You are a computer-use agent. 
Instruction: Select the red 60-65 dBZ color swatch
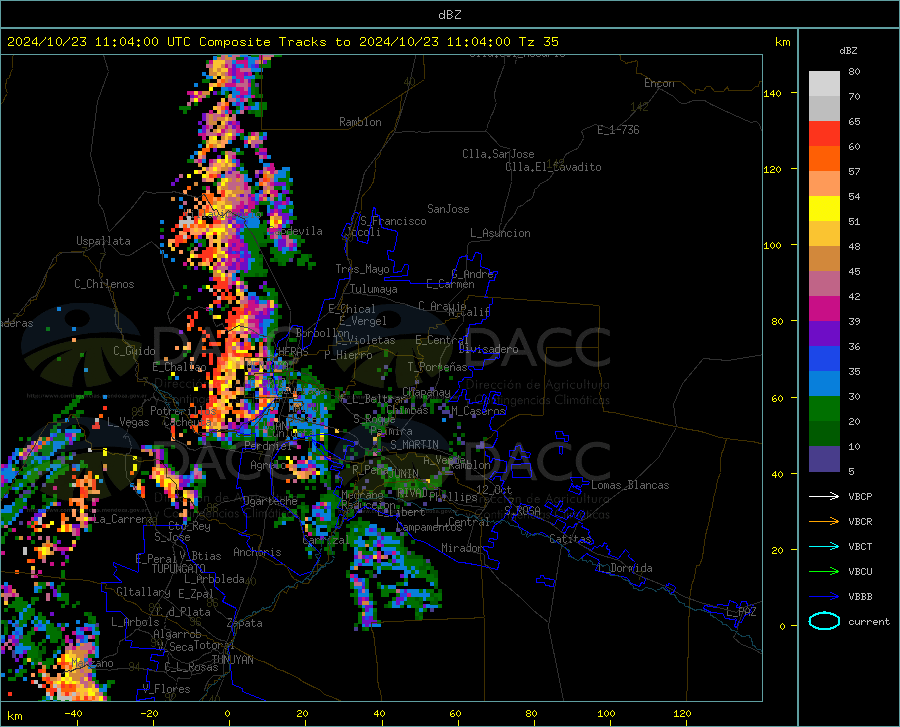(x=824, y=134)
